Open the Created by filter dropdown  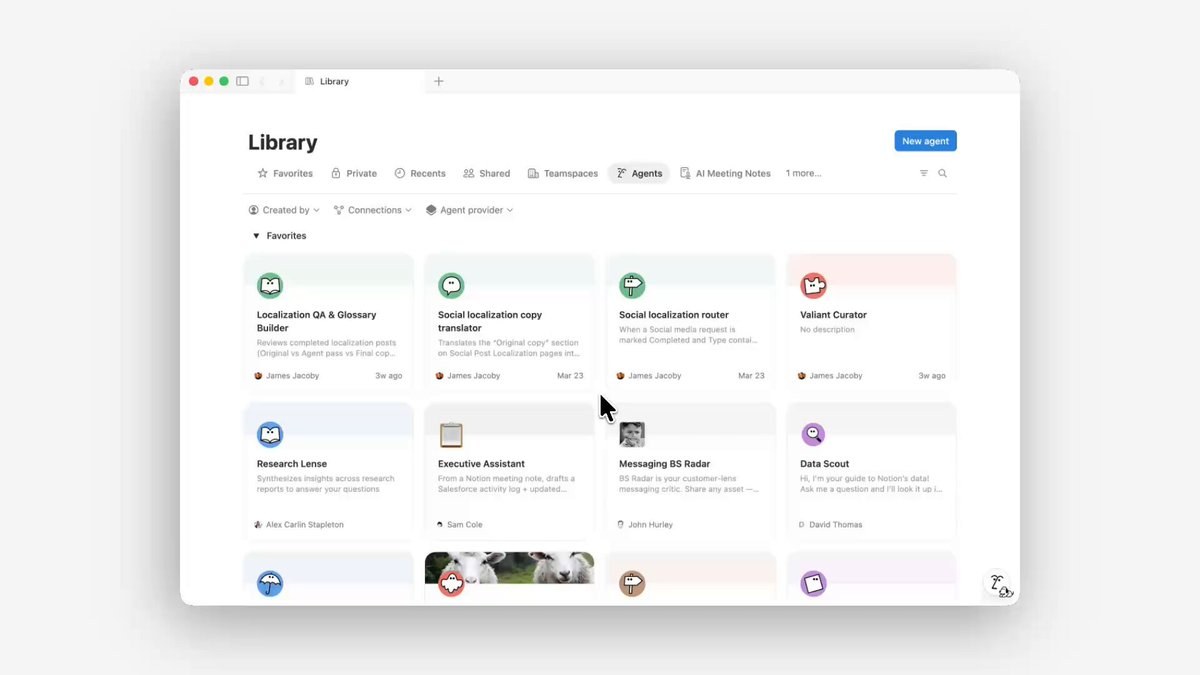click(284, 210)
